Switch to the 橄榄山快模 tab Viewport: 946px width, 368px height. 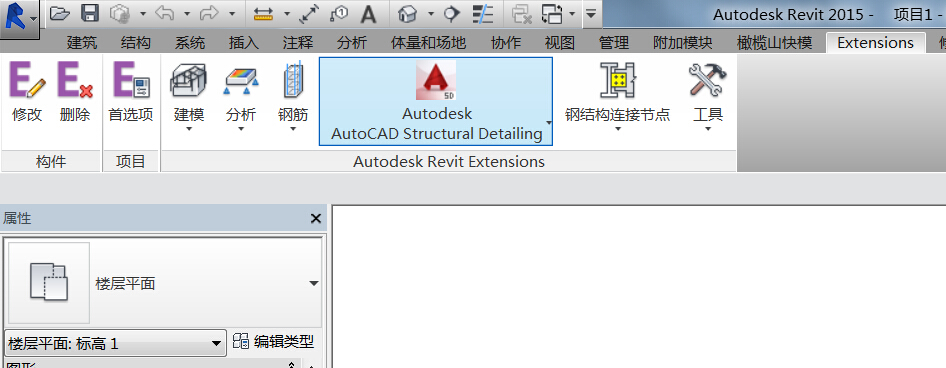coord(774,43)
